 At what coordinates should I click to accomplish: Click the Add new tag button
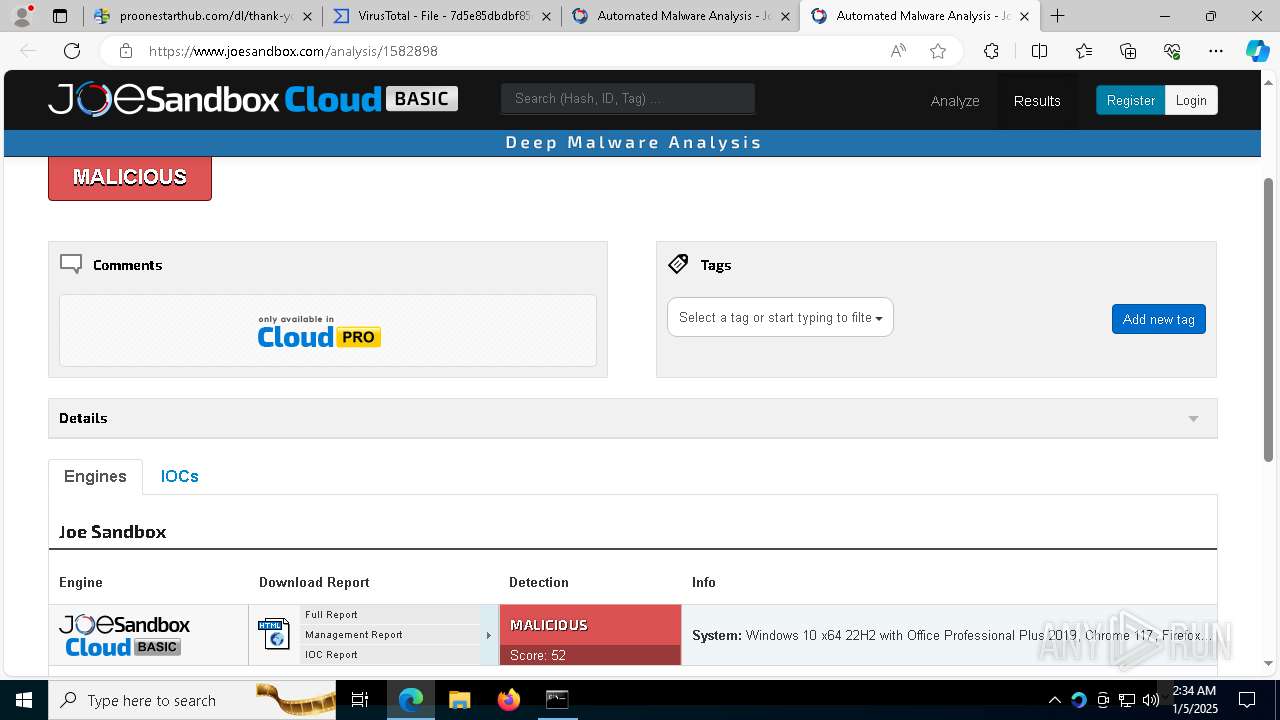(1159, 319)
